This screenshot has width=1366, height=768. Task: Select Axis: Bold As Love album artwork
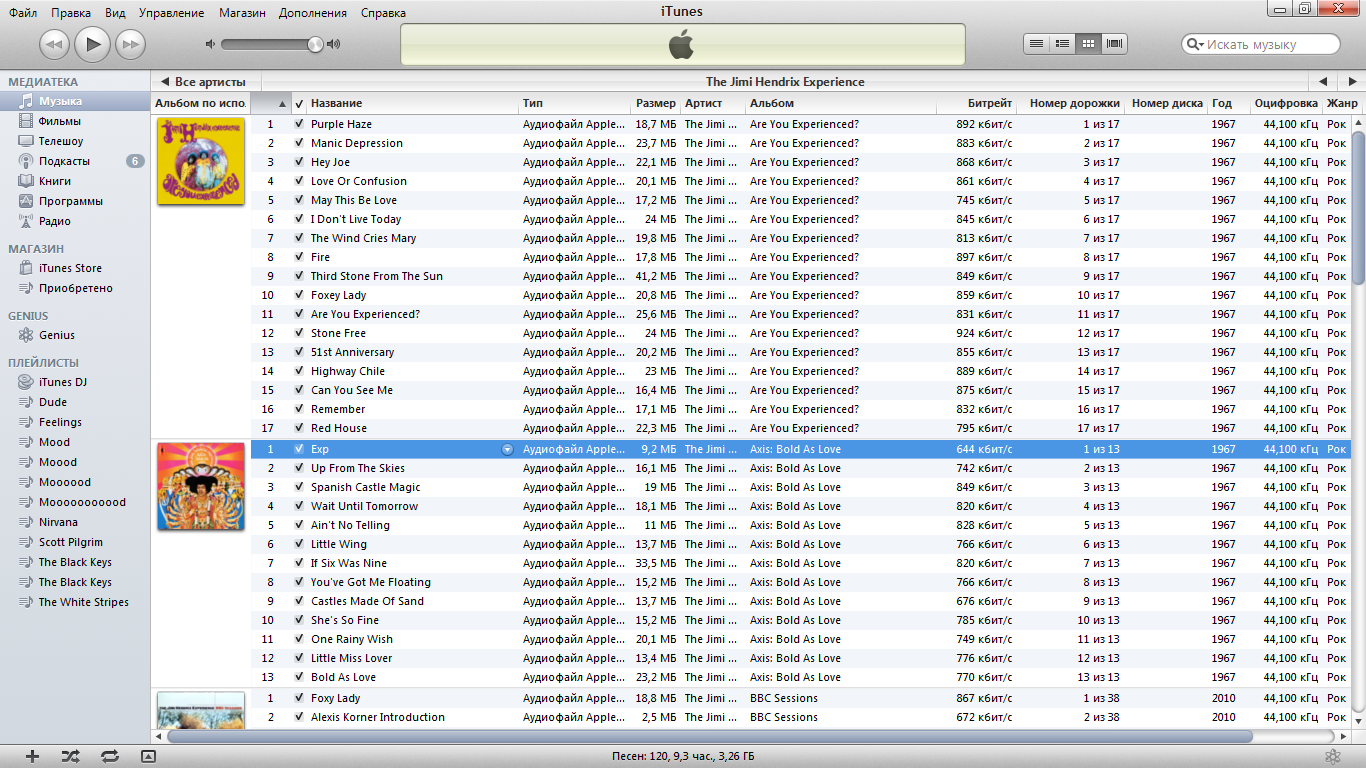pyautogui.click(x=201, y=486)
